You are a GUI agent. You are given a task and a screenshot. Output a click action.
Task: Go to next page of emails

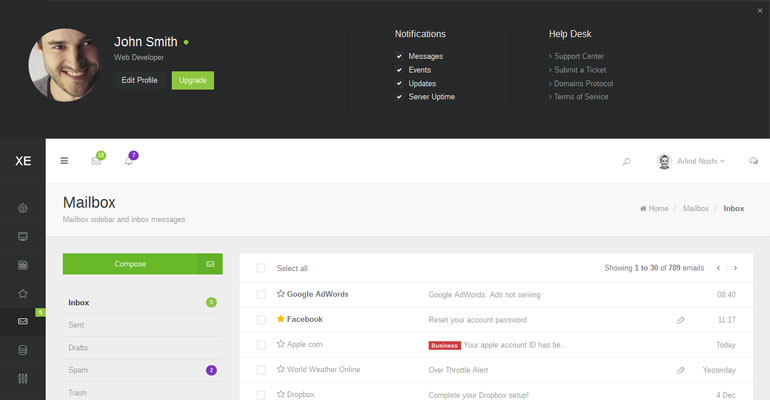(735, 268)
